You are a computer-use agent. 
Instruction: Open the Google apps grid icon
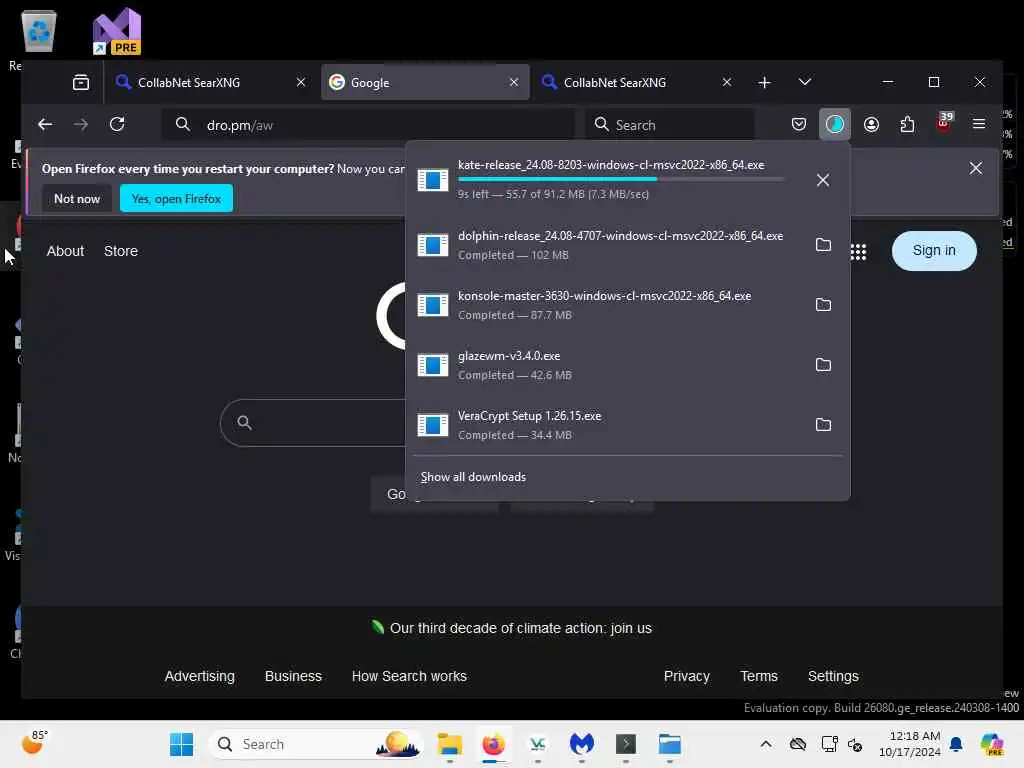858,251
